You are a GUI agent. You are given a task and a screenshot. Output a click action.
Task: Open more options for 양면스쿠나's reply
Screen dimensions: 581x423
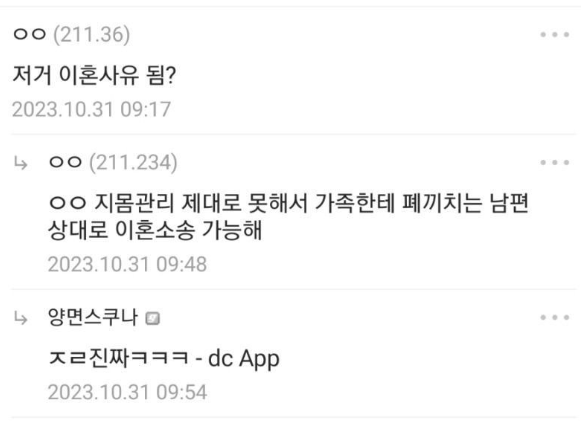click(x=555, y=317)
